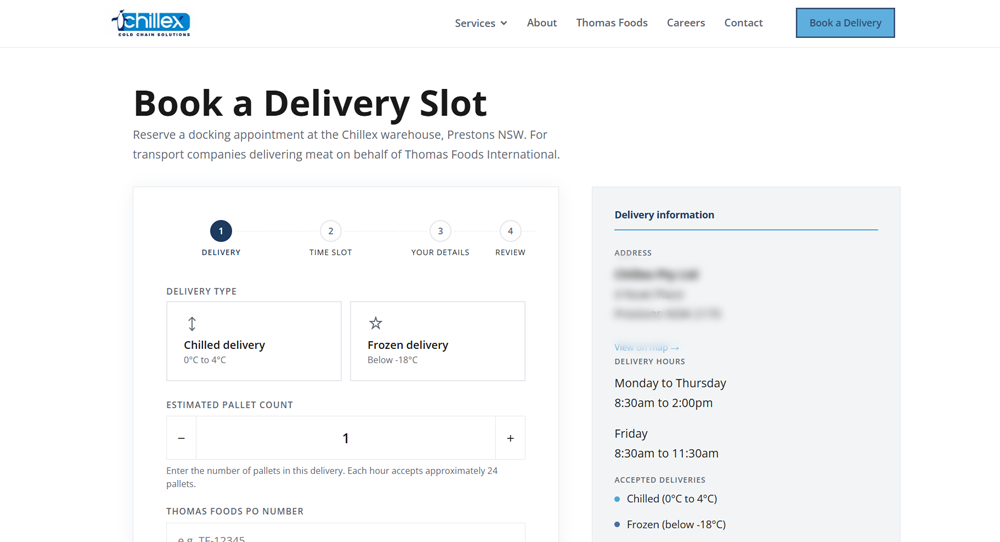The height and width of the screenshot is (542, 1000).
Task: Choose the Chilled delivery card
Action: [254, 341]
